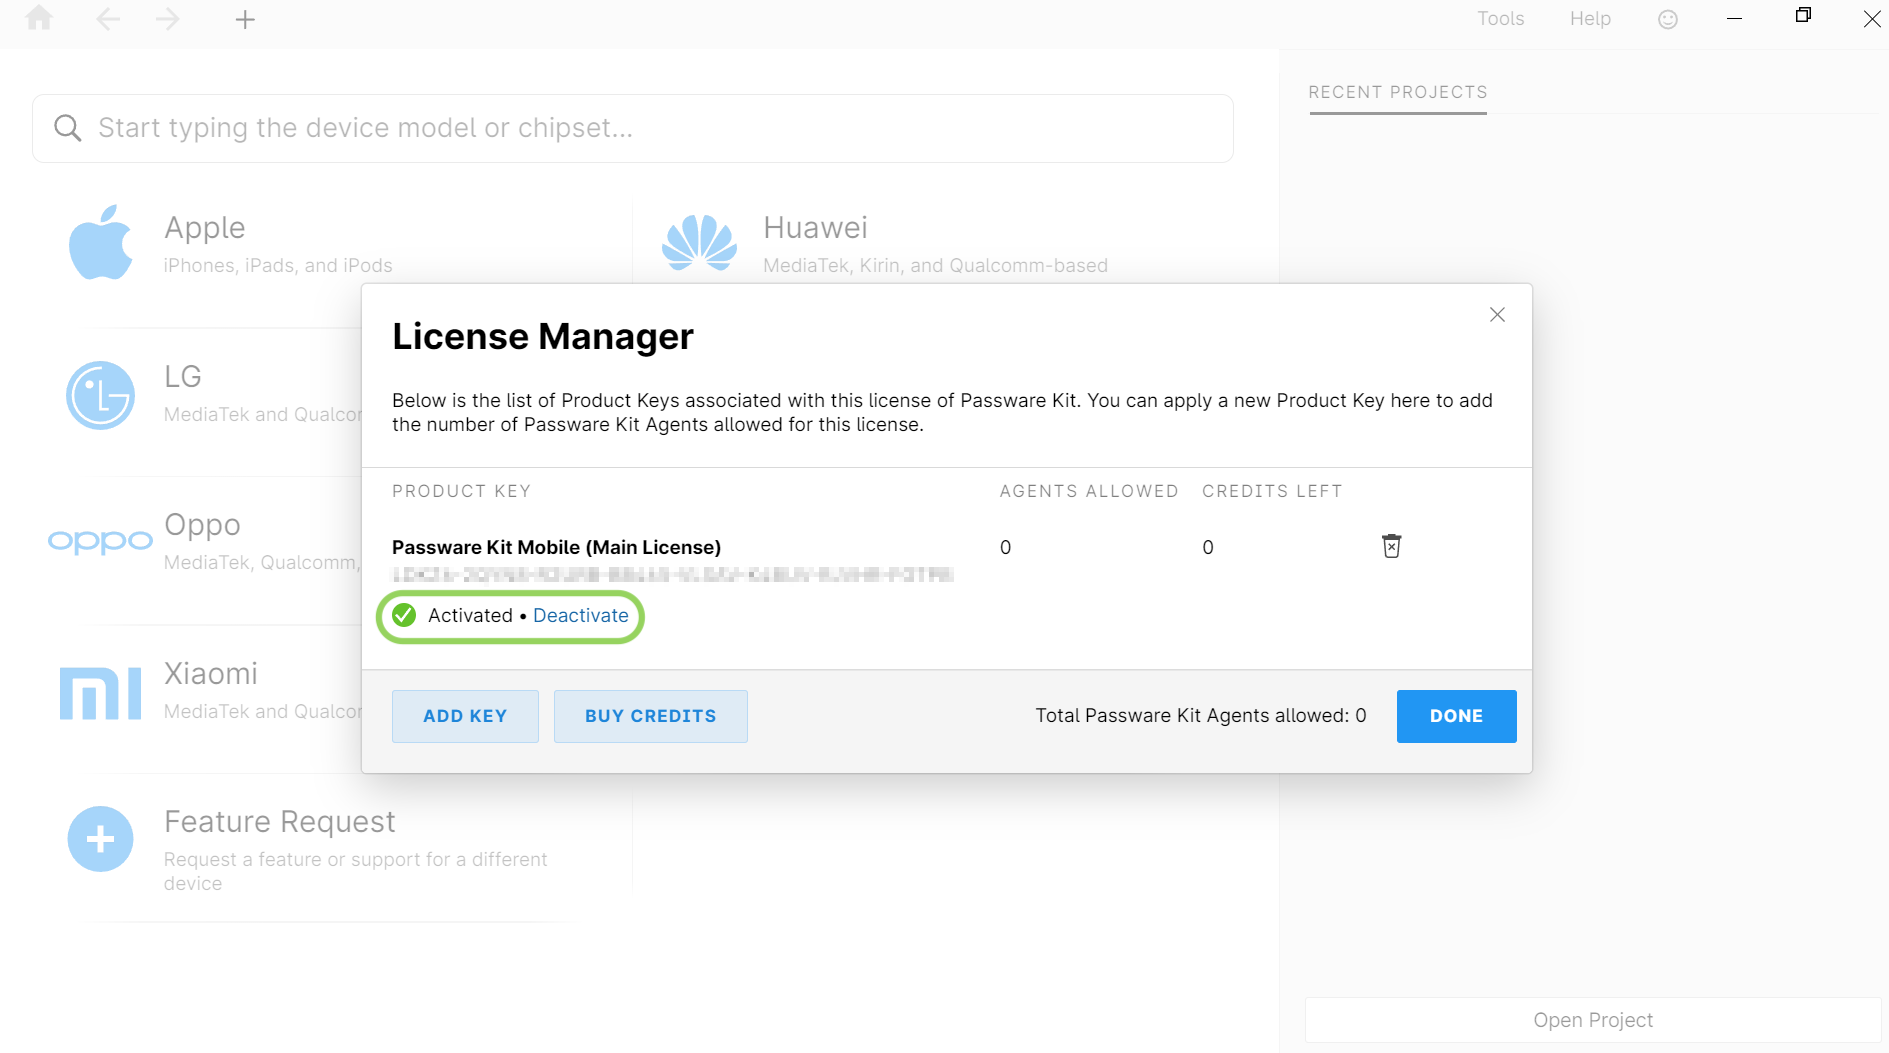This screenshot has width=1889, height=1053.
Task: Delete the Passware Kit Mobile key
Action: coord(1391,546)
